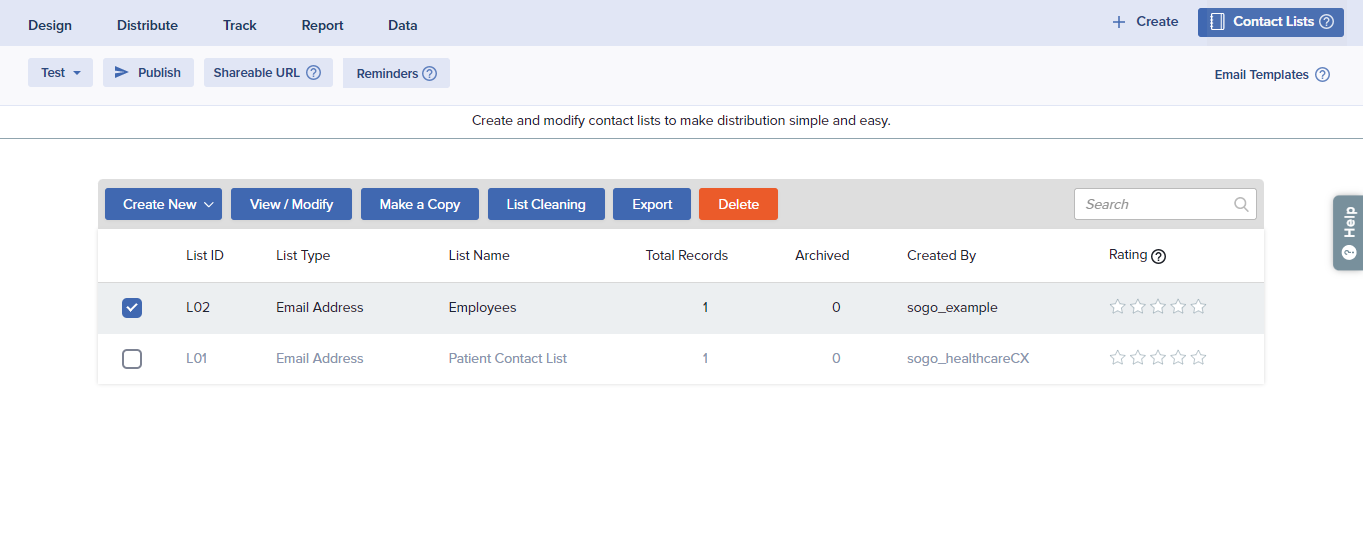The height and width of the screenshot is (534, 1363).
Task: Click the List Cleaning button
Action: click(x=545, y=204)
